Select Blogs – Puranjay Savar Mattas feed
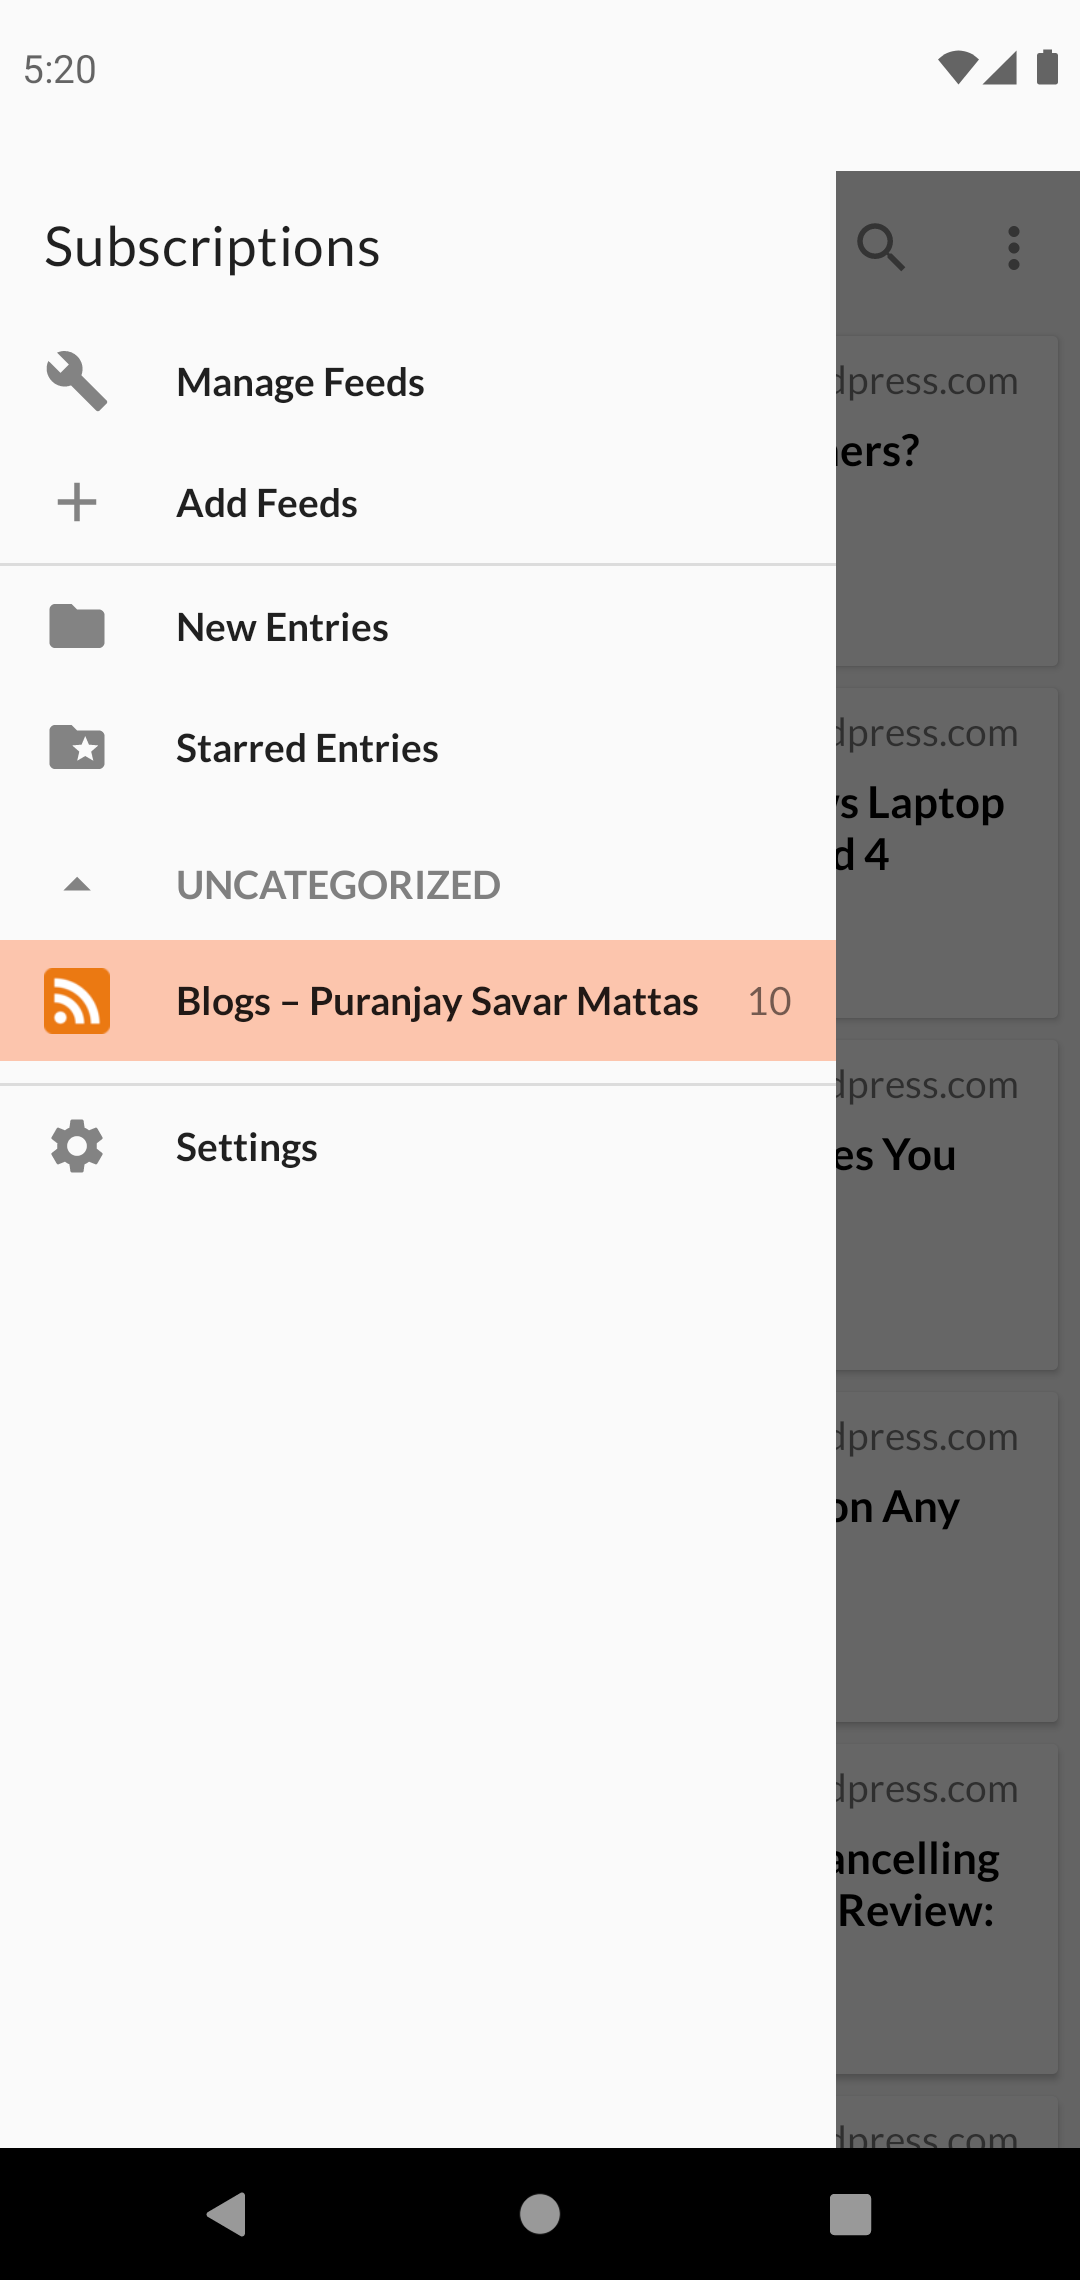This screenshot has width=1080, height=2280. click(x=437, y=1001)
